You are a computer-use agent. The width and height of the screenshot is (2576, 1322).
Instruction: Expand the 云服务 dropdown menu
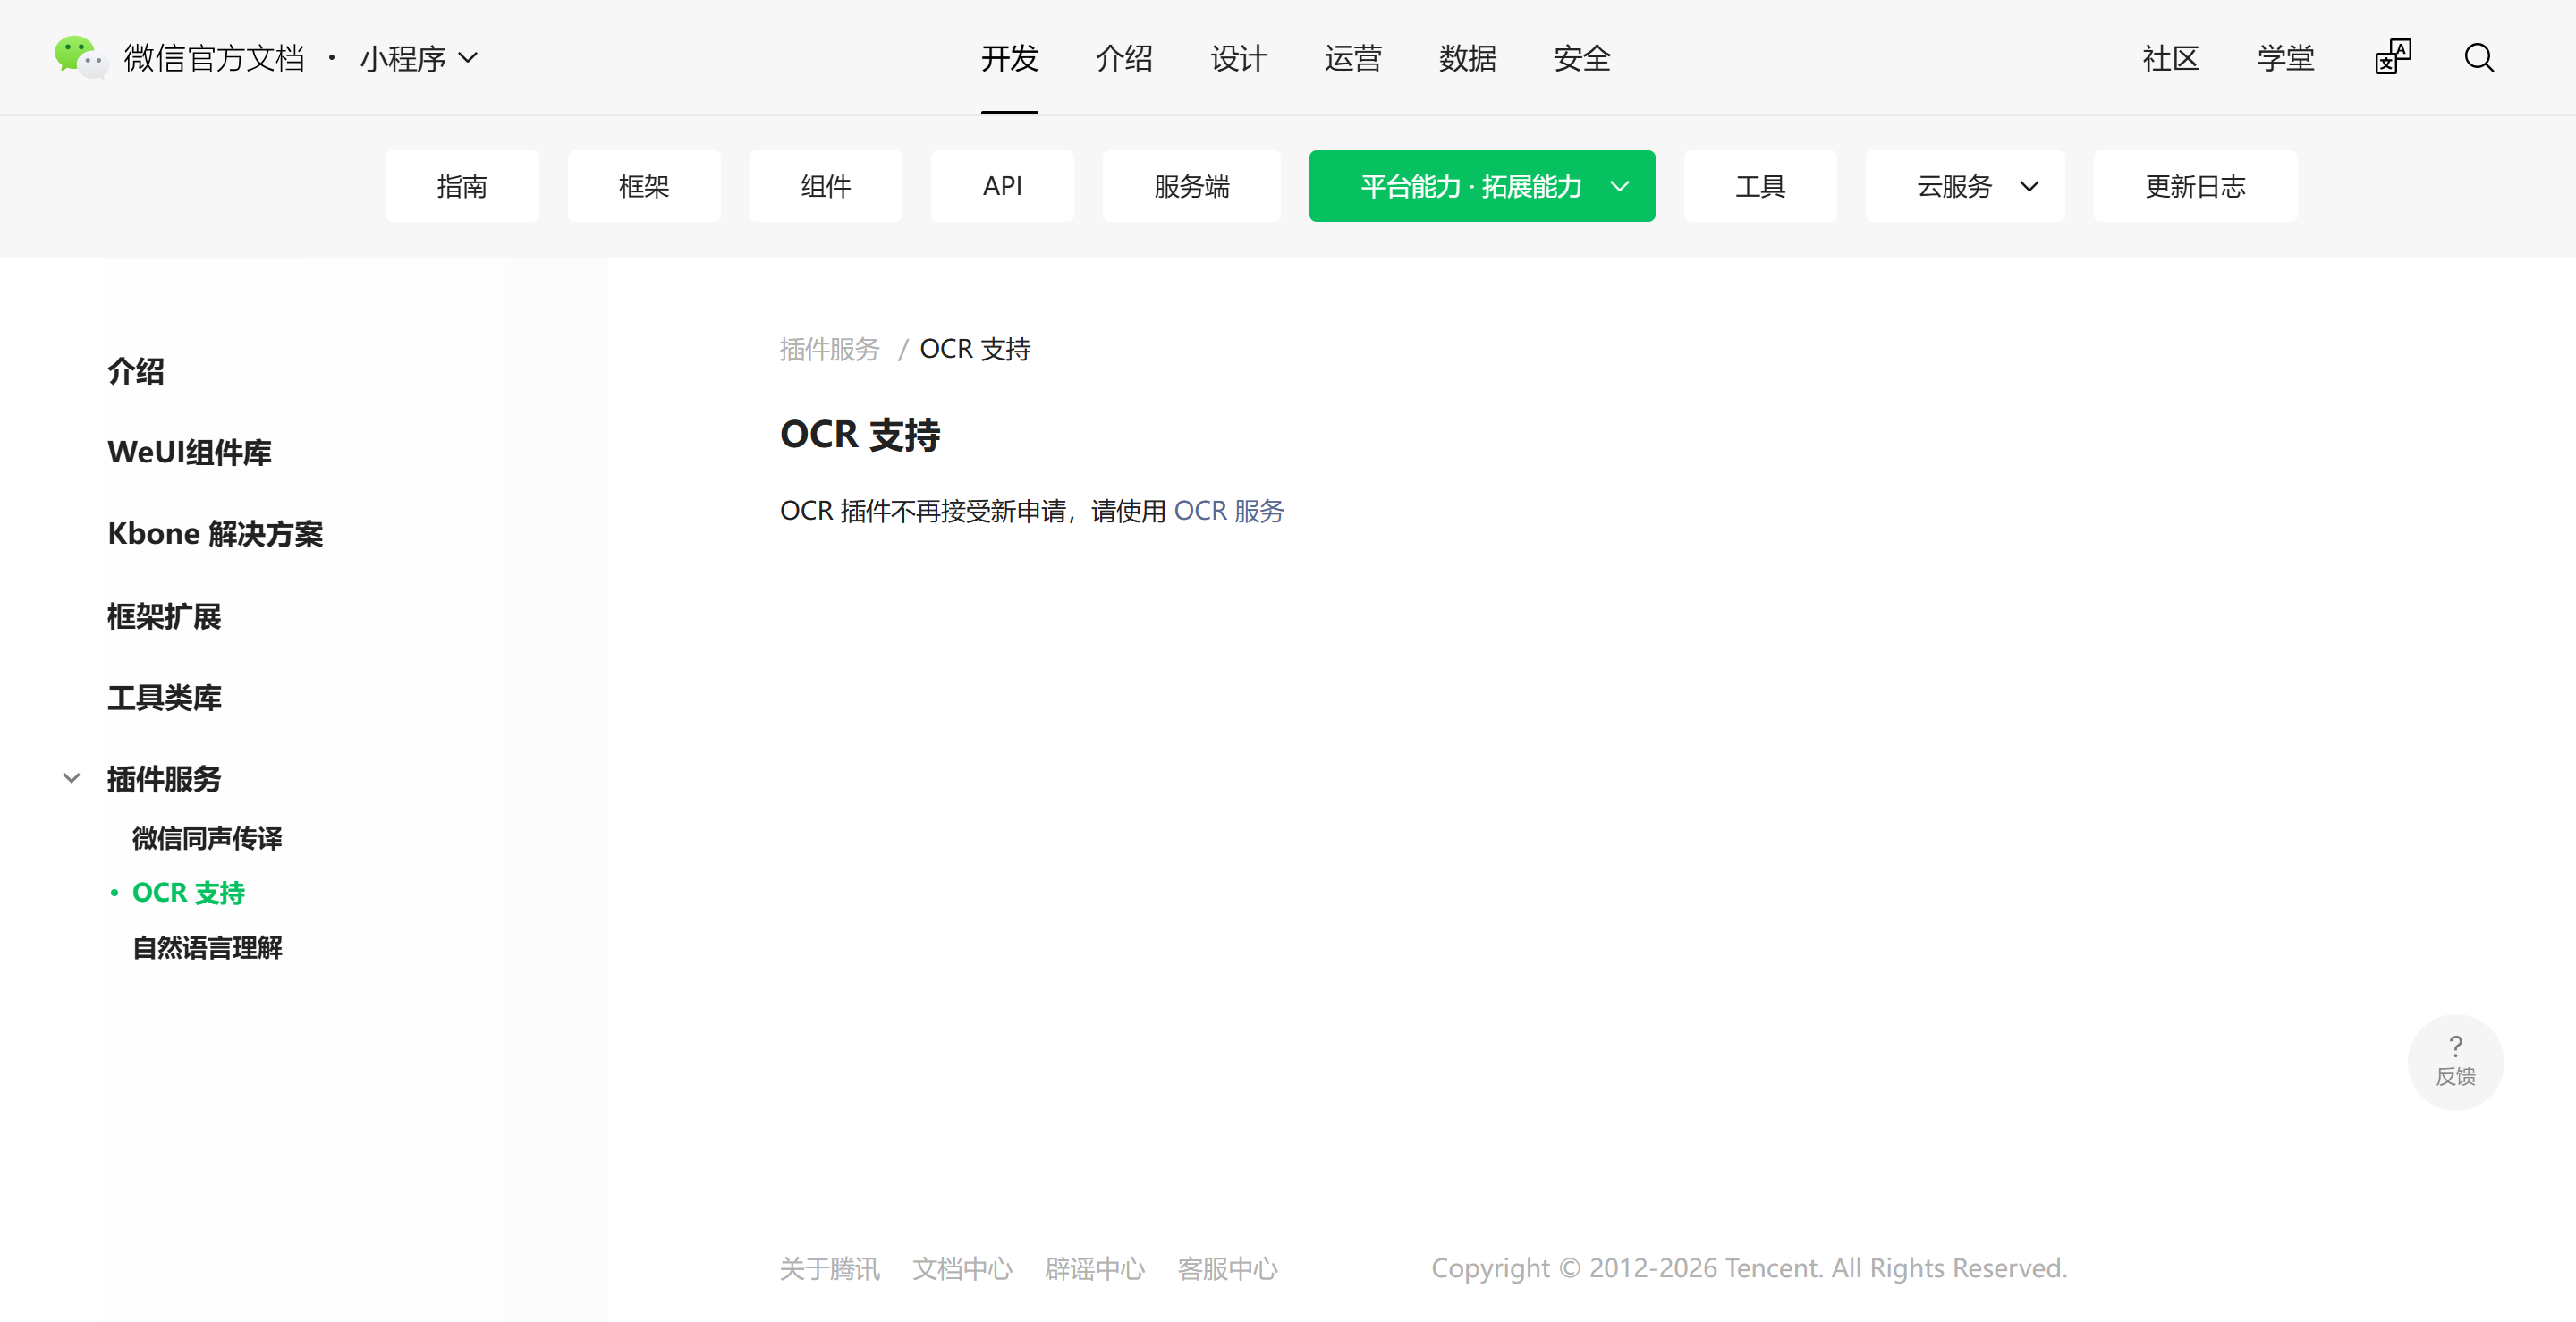tap(1964, 186)
